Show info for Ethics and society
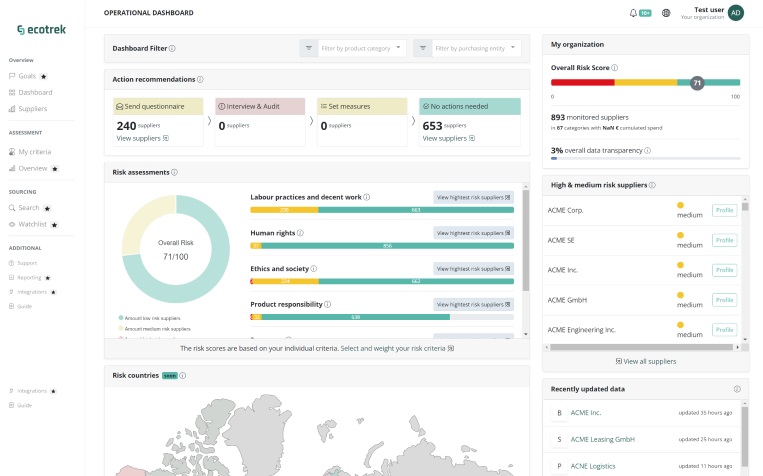The height and width of the screenshot is (476, 763). (314, 269)
